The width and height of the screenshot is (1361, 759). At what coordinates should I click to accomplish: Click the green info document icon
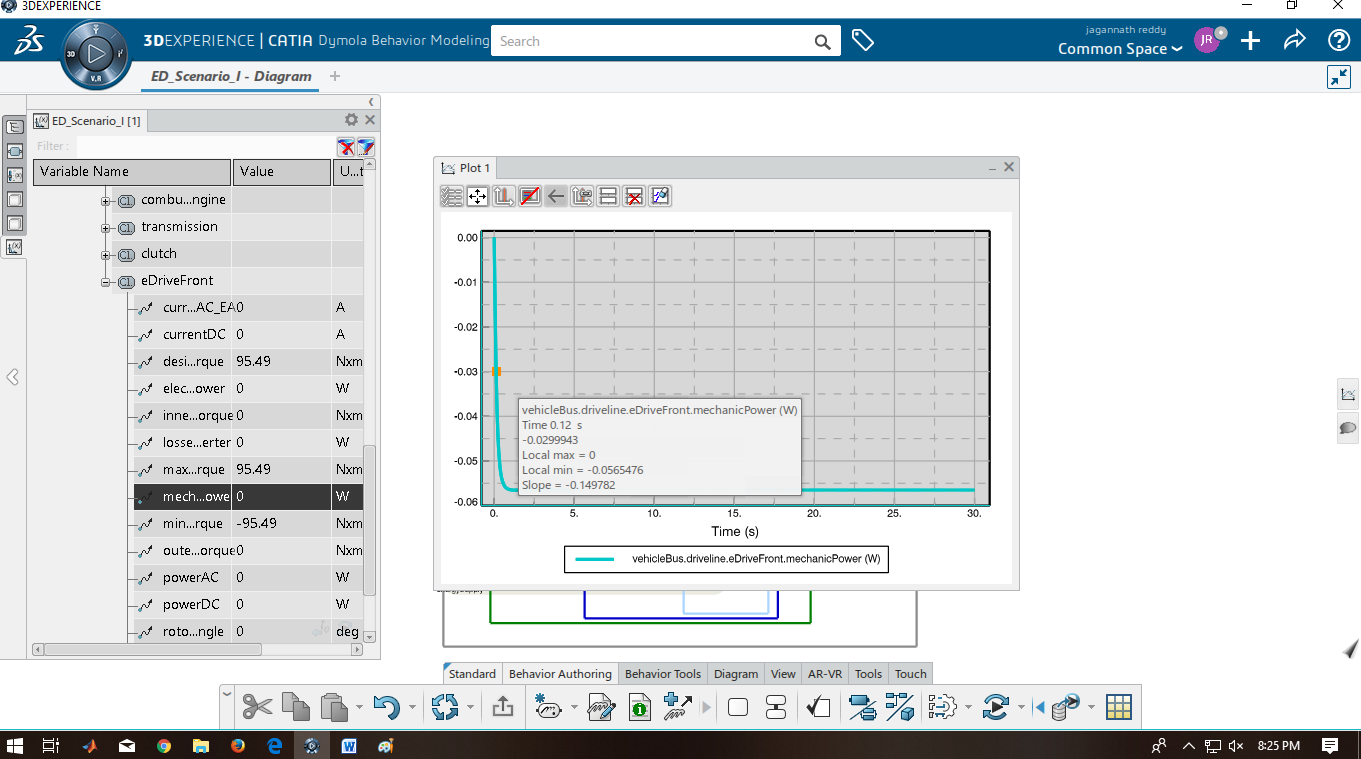(640, 708)
